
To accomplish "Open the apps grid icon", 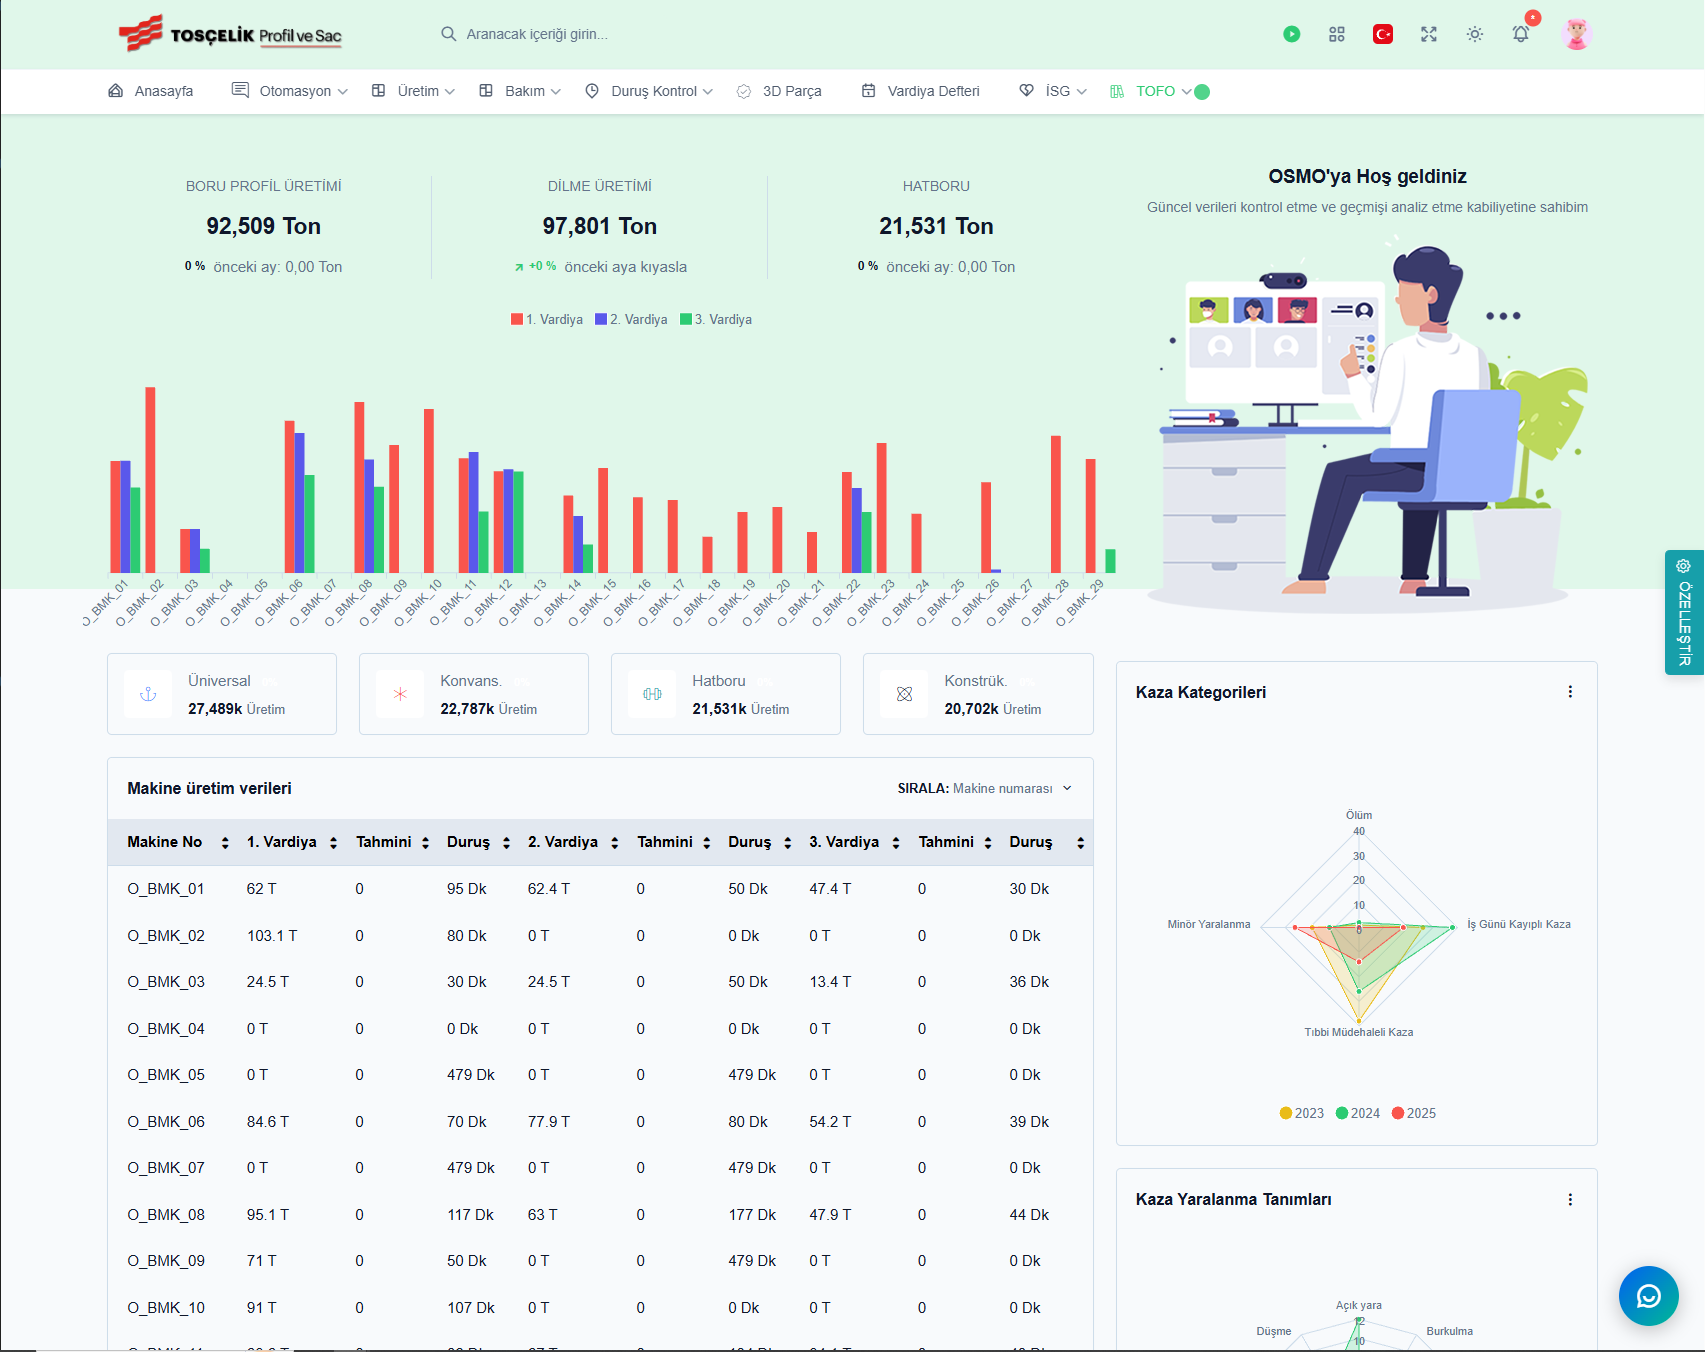I will click(1337, 34).
